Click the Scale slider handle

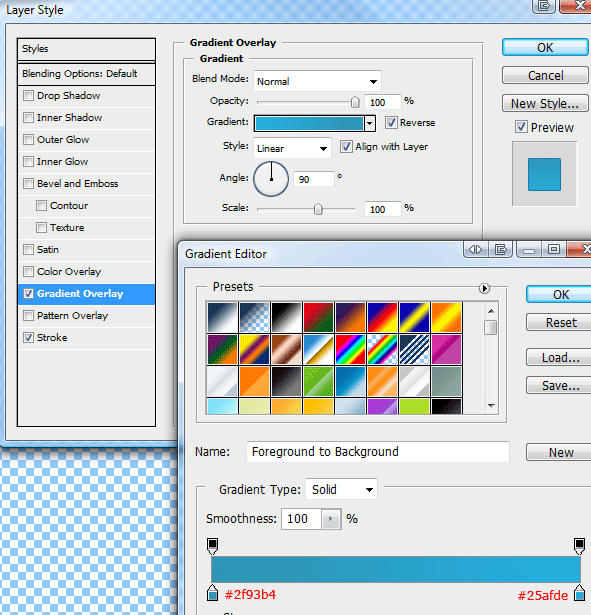(x=318, y=209)
